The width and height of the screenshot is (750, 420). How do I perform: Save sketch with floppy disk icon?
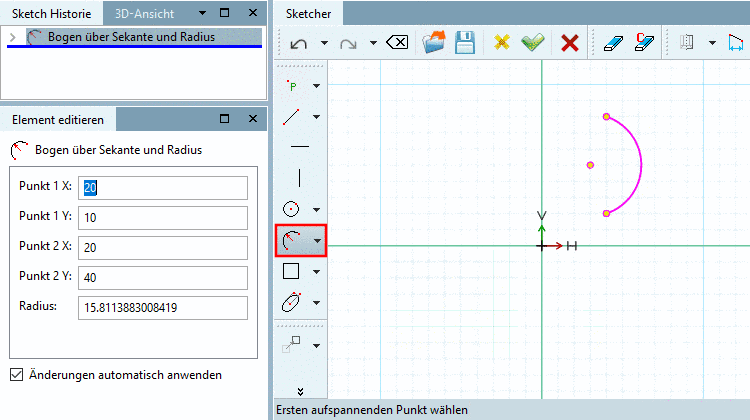click(465, 42)
